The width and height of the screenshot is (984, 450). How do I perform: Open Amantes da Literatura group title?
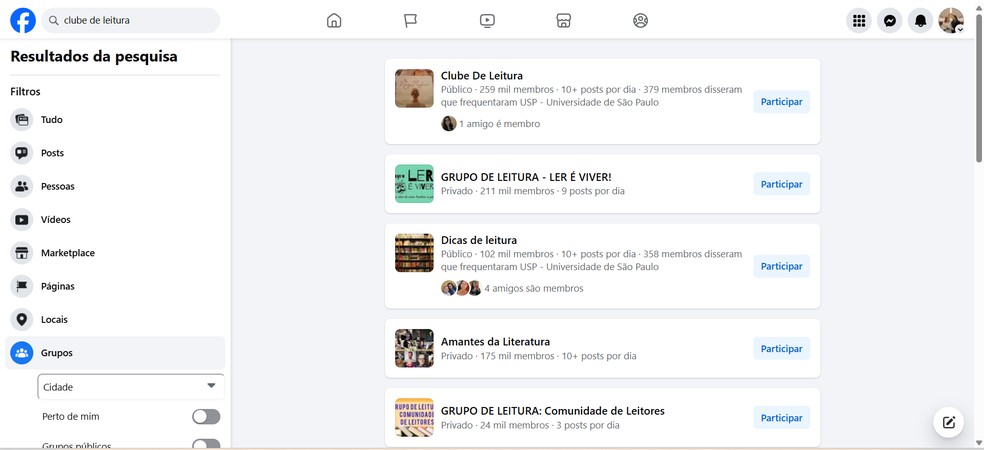pyautogui.click(x=495, y=341)
